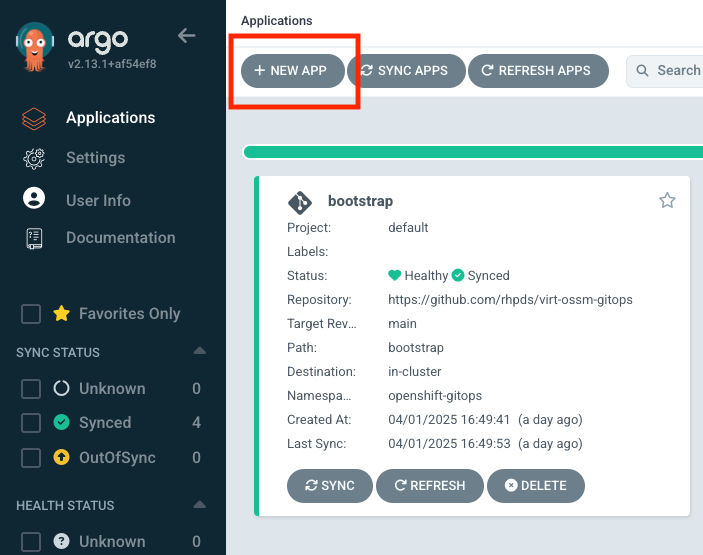Open Documentation via the book icon
703x555 pixels.
click(34, 238)
